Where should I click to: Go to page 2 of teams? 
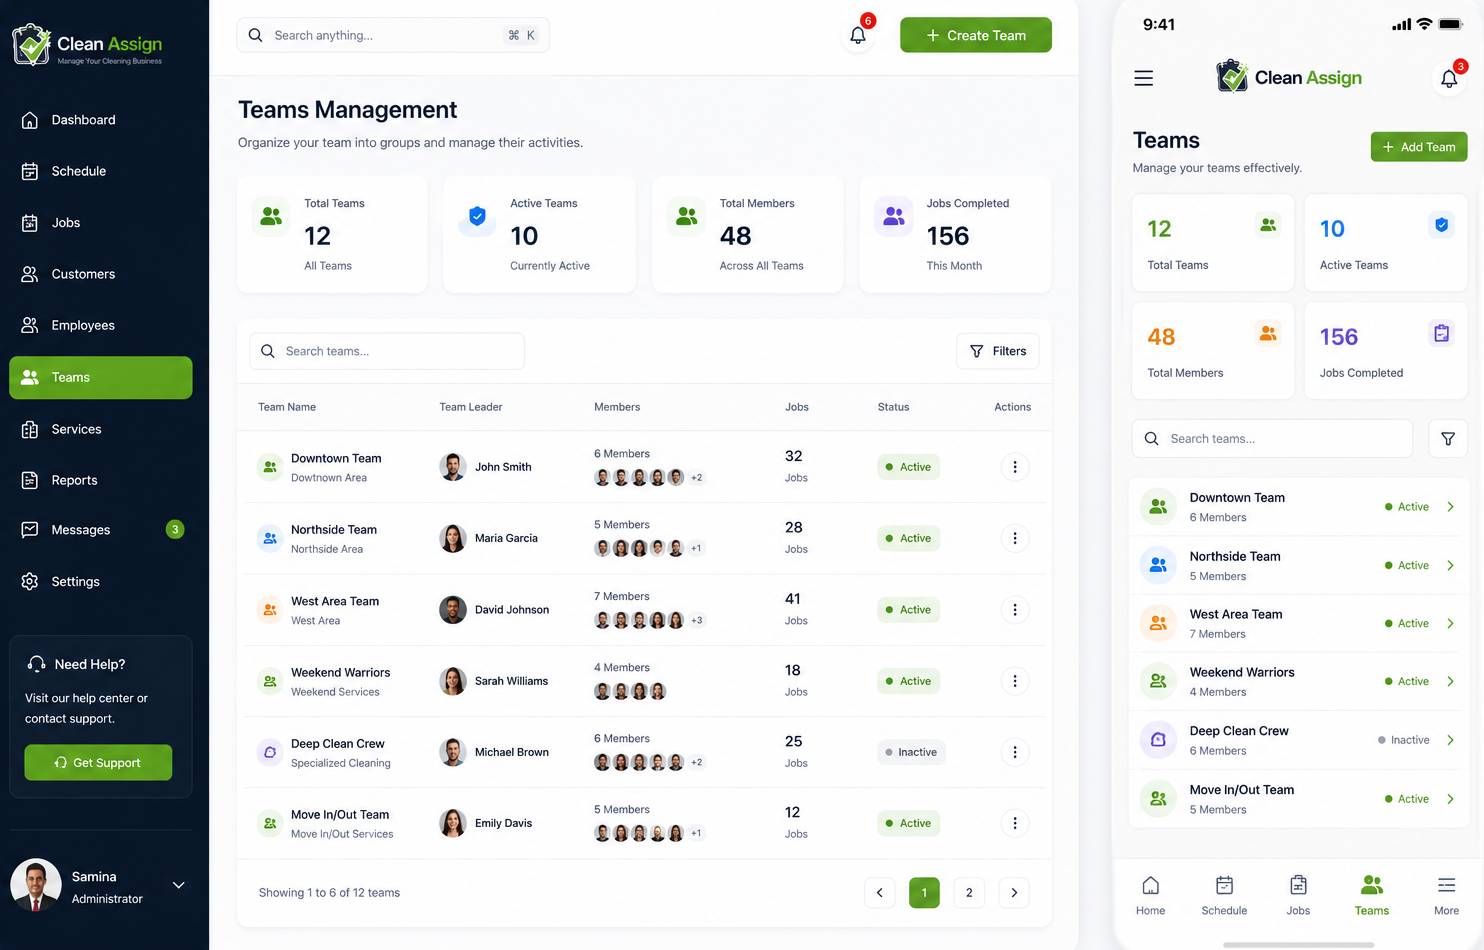point(969,893)
